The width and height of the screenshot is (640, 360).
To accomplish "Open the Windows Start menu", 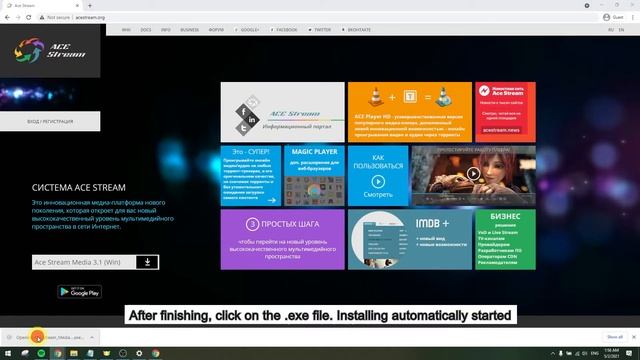I will [x=8, y=353].
